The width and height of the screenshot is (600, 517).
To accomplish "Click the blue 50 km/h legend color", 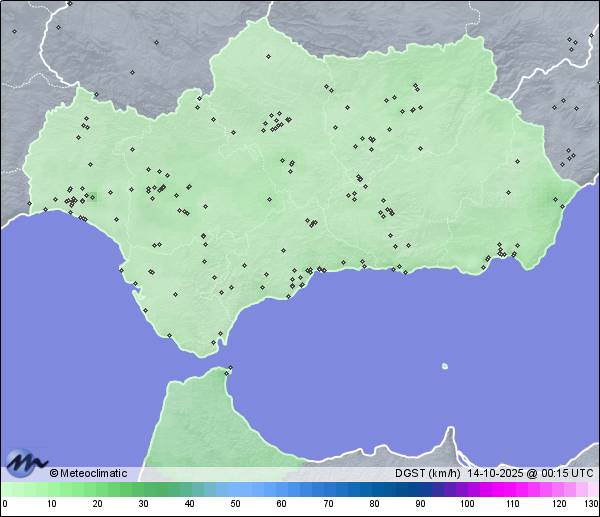I will (x=235, y=490).
